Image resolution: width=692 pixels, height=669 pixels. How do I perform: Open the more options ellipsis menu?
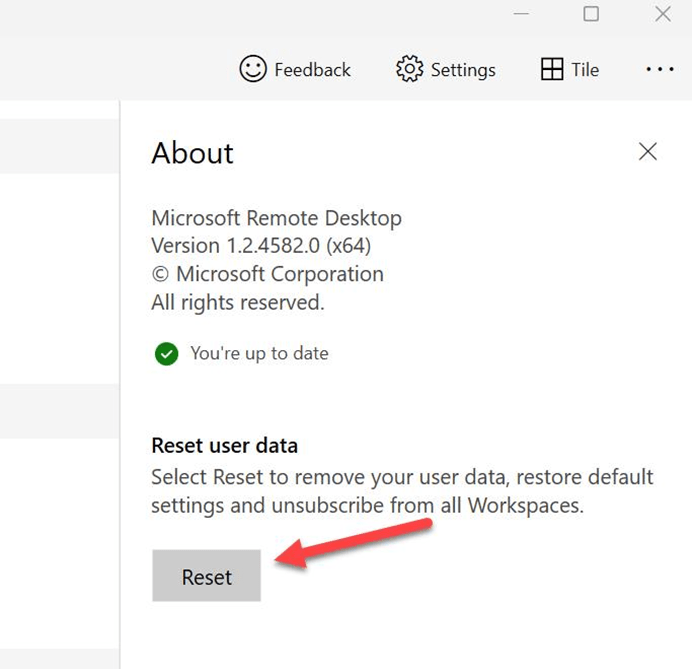coord(660,69)
